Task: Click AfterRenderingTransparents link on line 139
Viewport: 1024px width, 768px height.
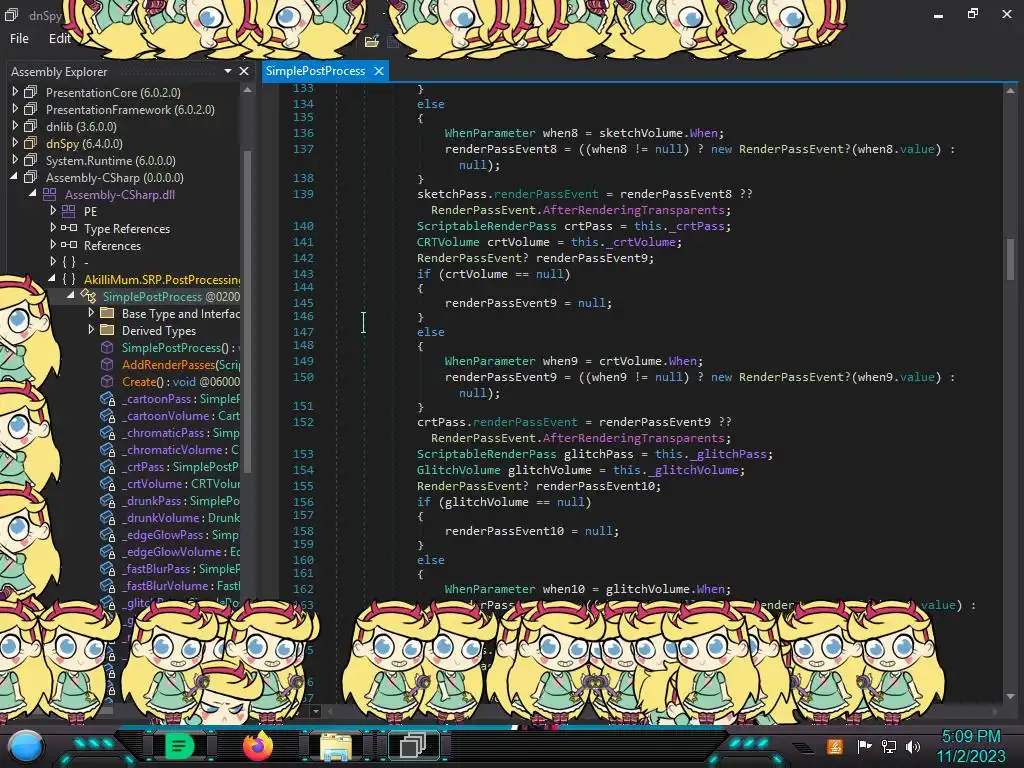Action: pos(633,210)
